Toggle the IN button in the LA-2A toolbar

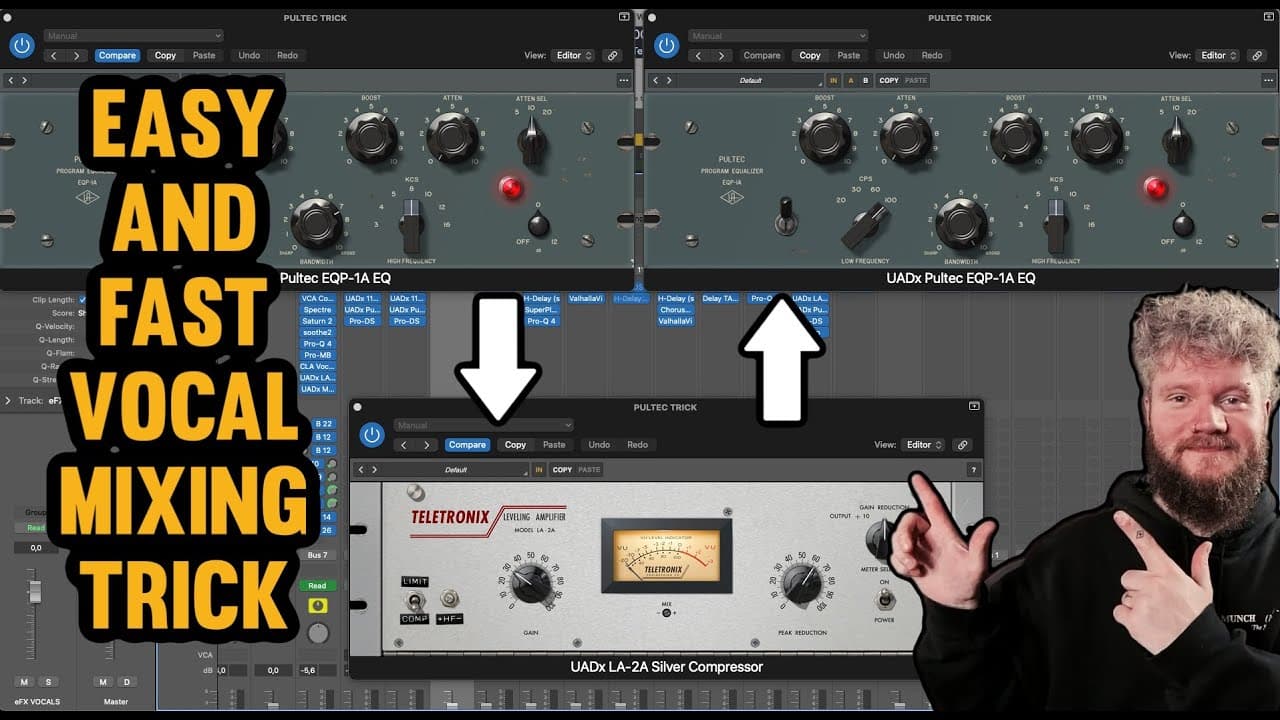[x=539, y=470]
